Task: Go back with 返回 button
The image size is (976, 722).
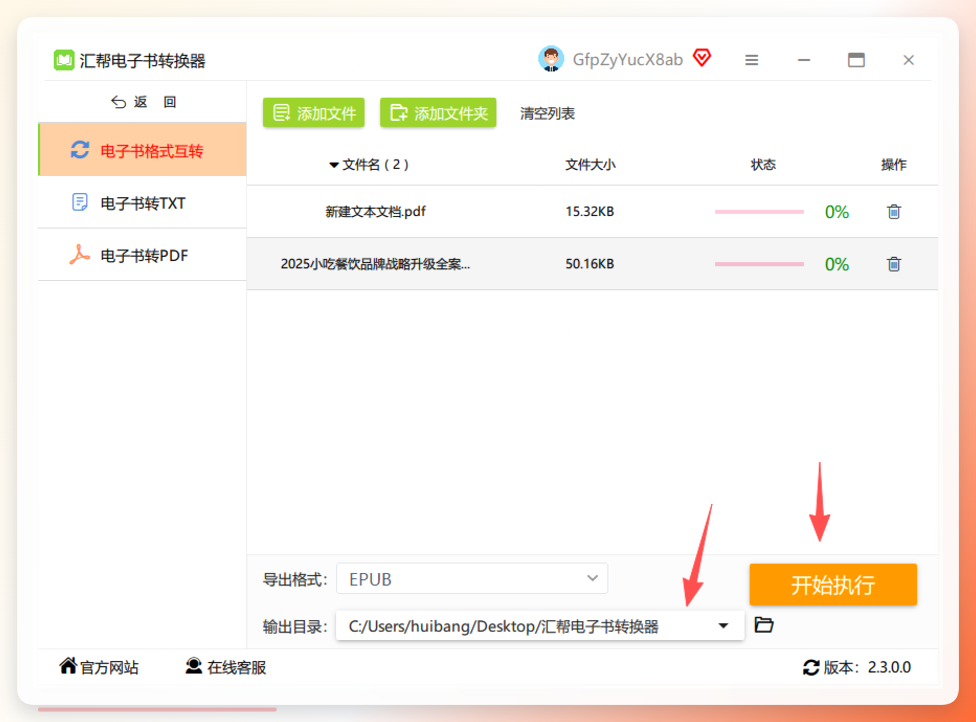Action: (144, 102)
